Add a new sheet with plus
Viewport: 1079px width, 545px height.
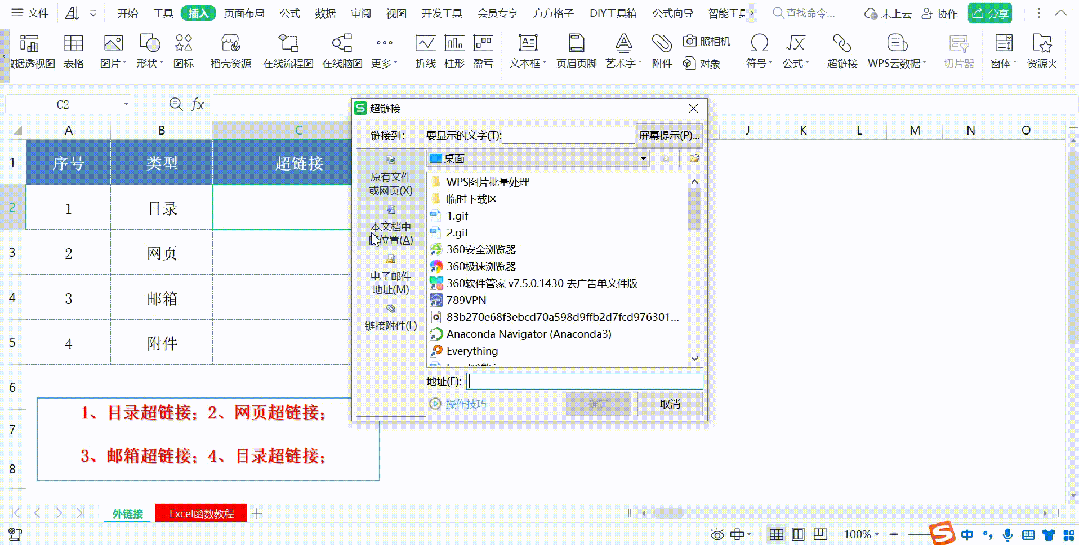pyautogui.click(x=257, y=513)
